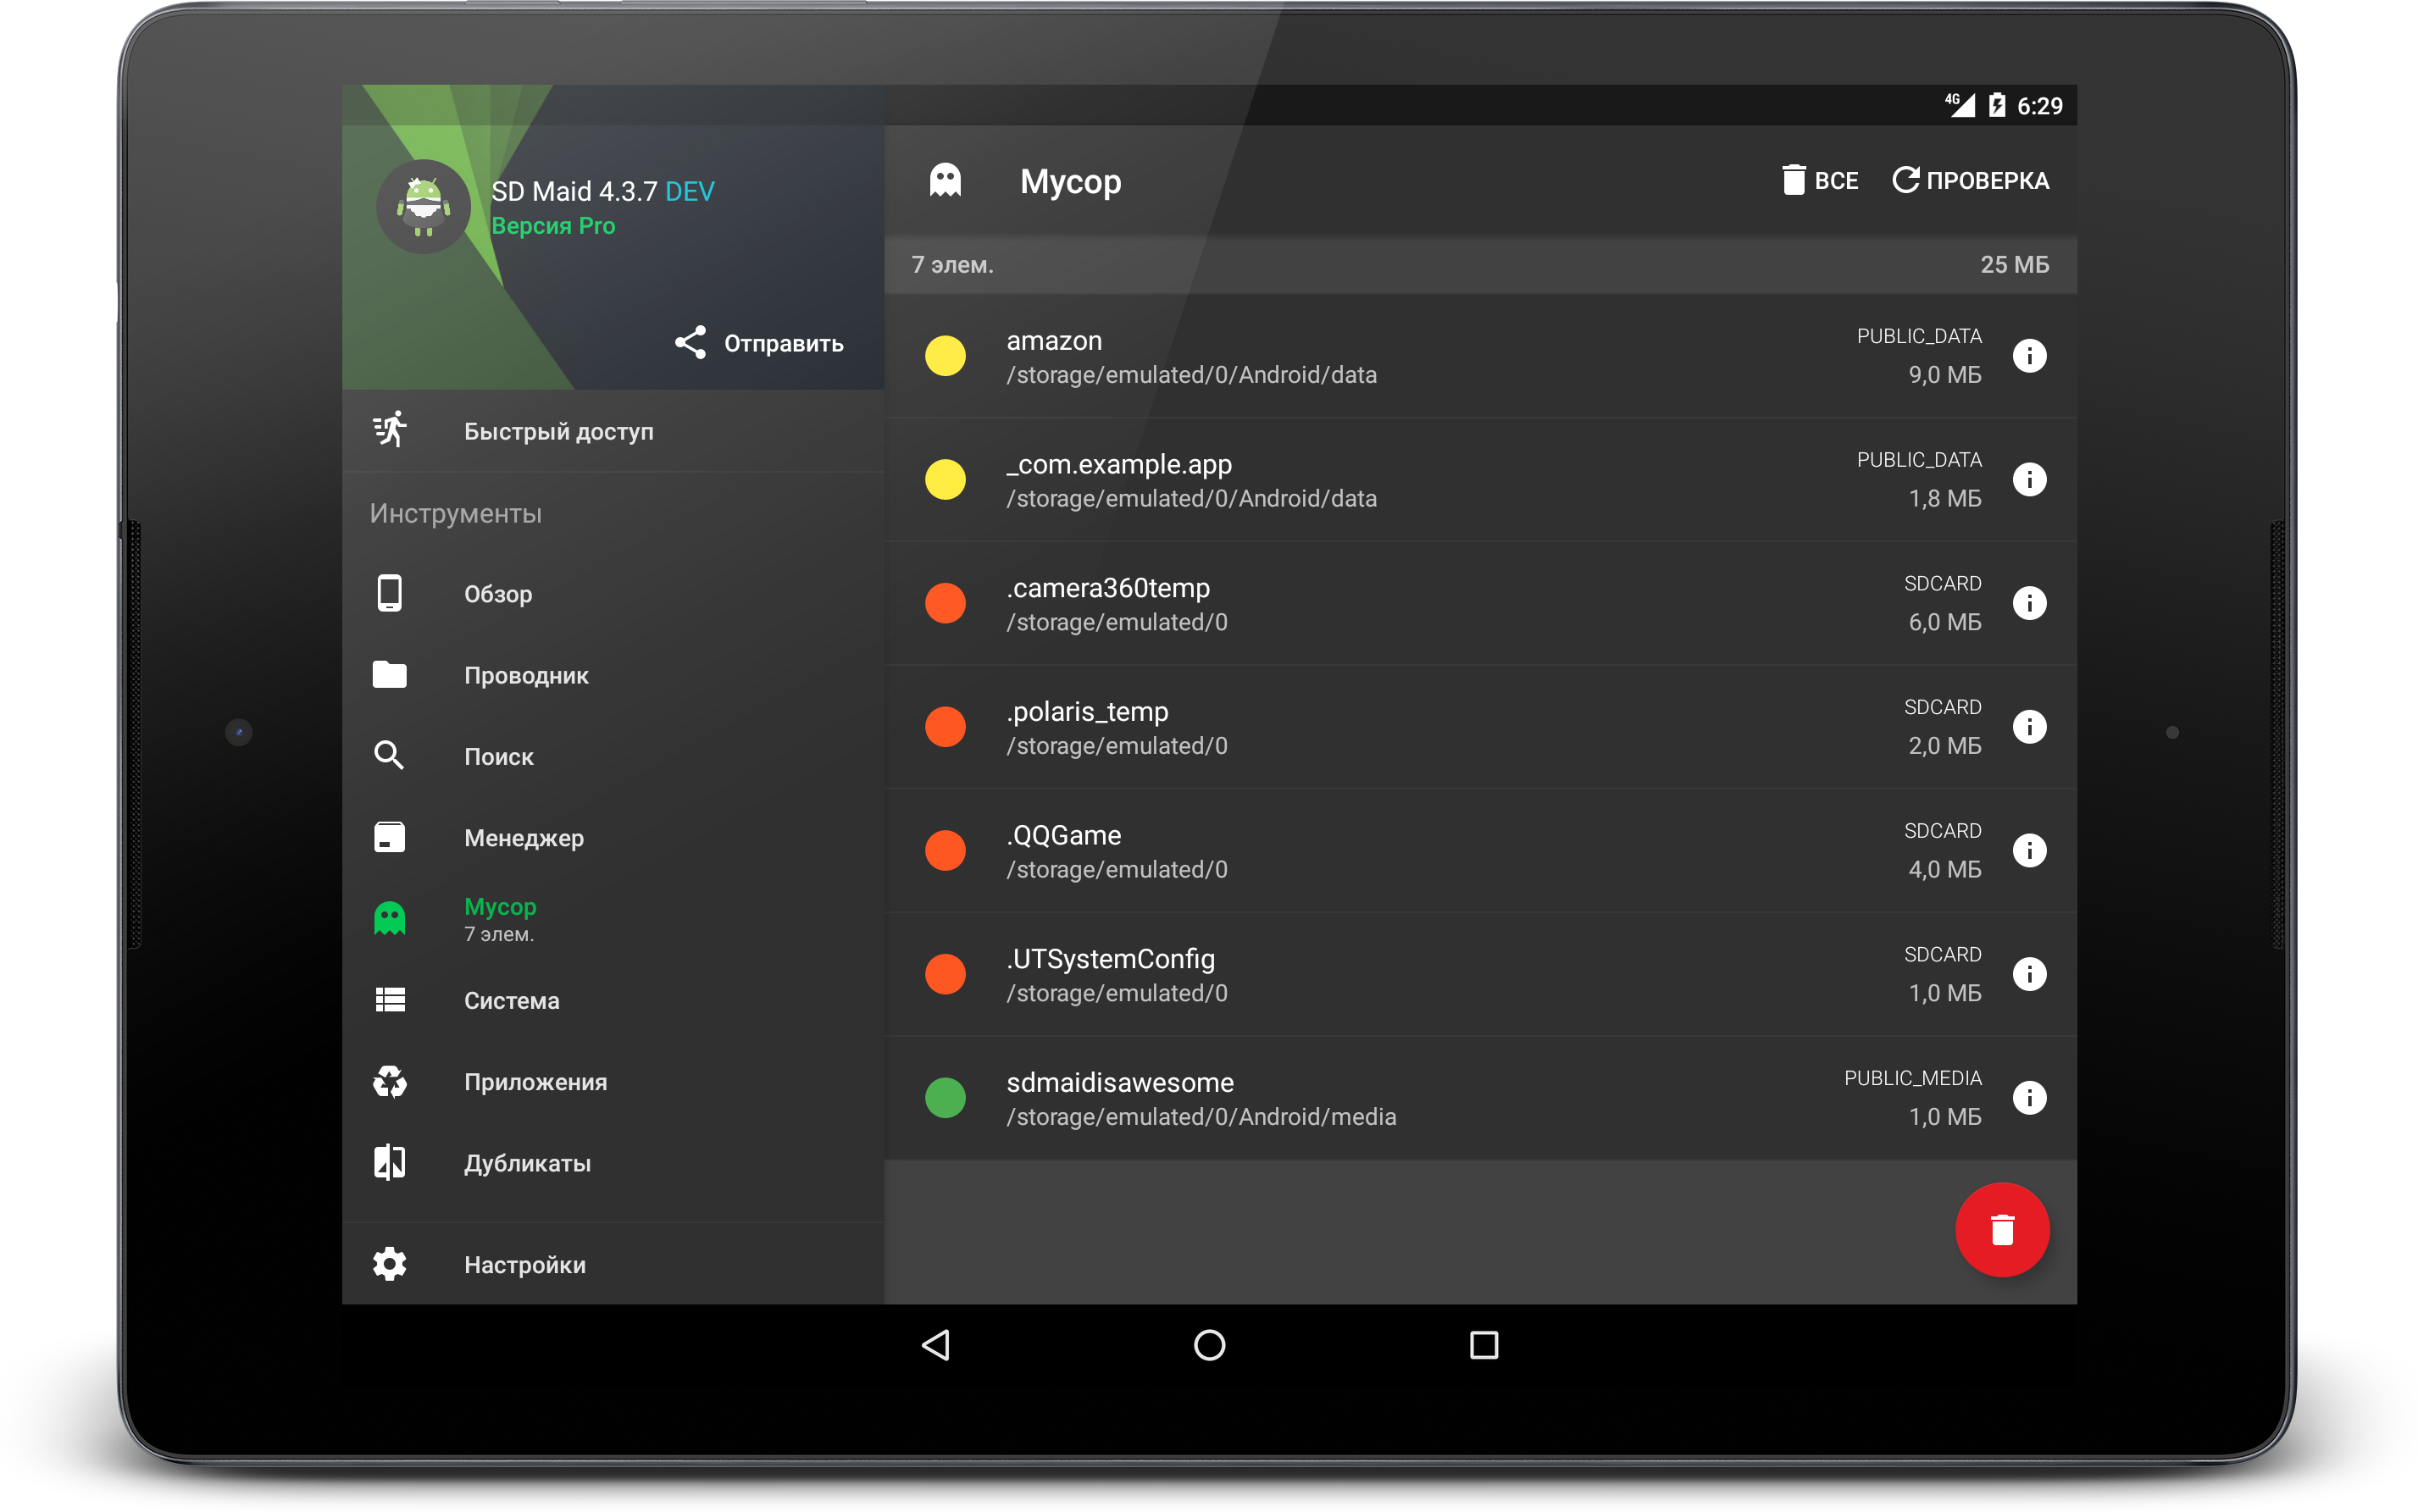
Task: Click orange dot beside .polaris_temp
Action: (945, 726)
